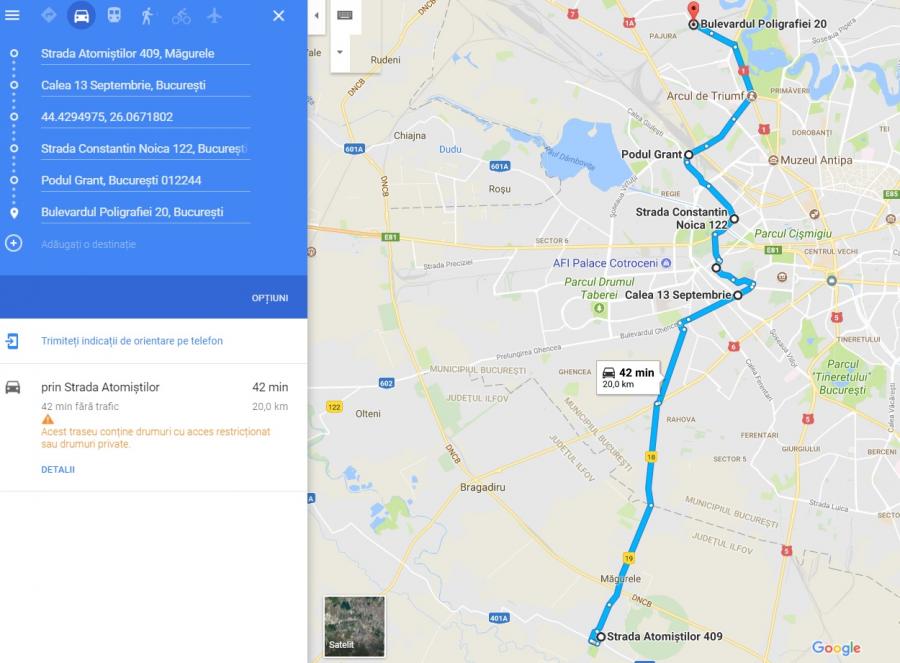The height and width of the screenshot is (663, 900).
Task: Switch to walking travel mode
Action: (148, 15)
